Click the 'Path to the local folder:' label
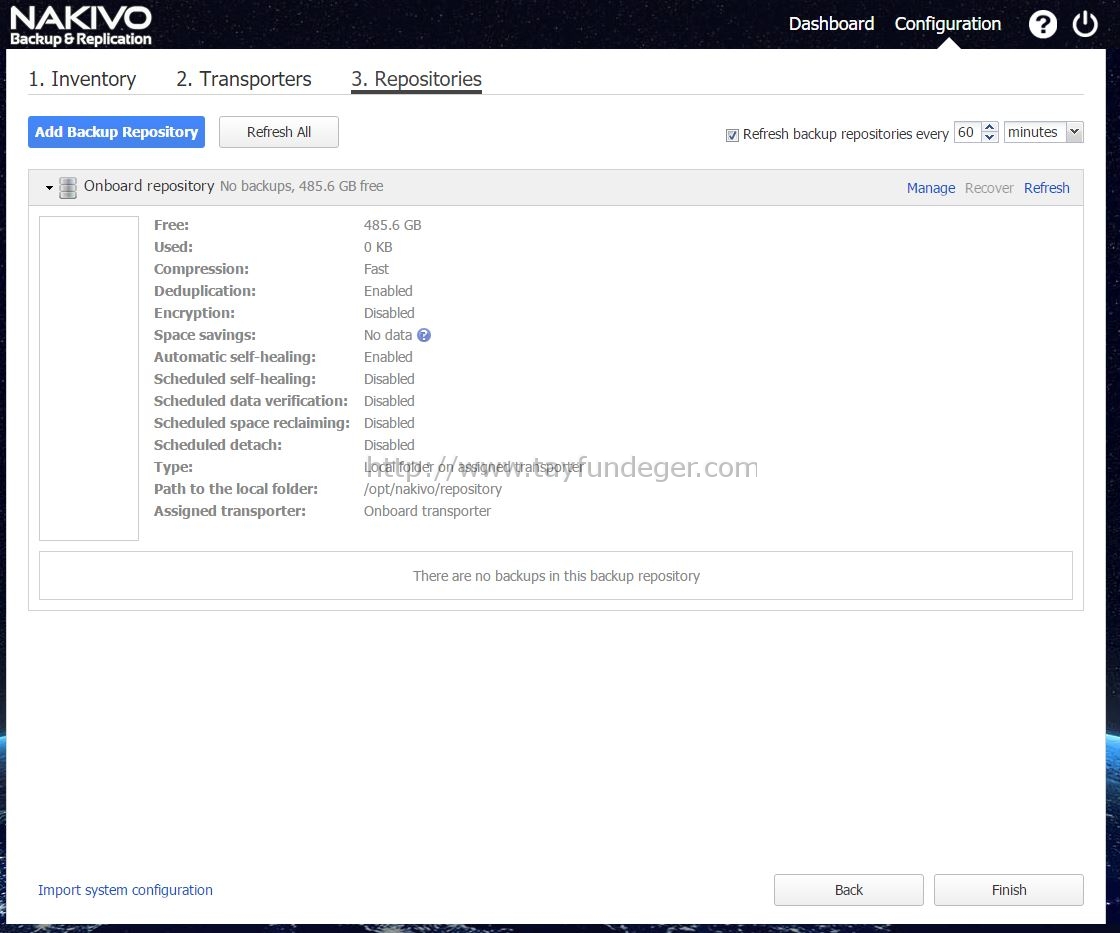This screenshot has width=1120, height=933. 236,489
